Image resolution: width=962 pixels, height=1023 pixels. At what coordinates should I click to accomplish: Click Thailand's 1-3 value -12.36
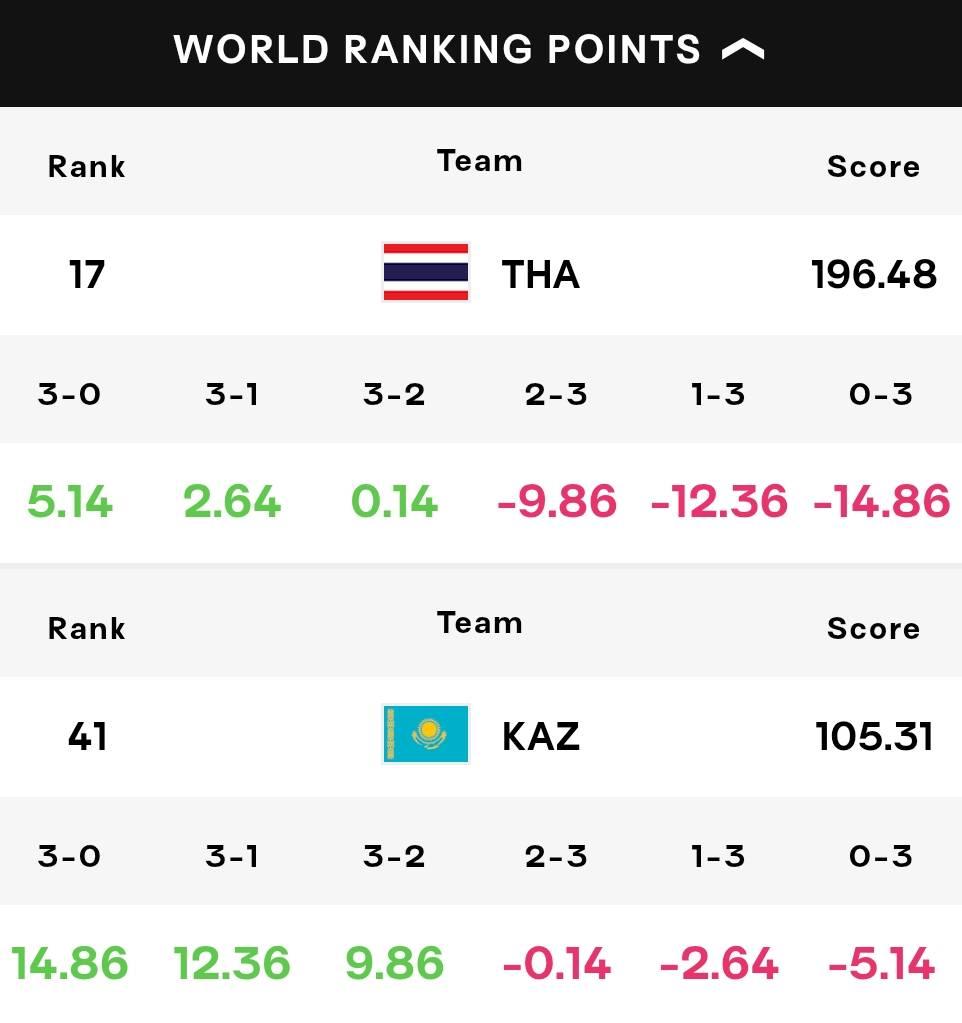719,502
